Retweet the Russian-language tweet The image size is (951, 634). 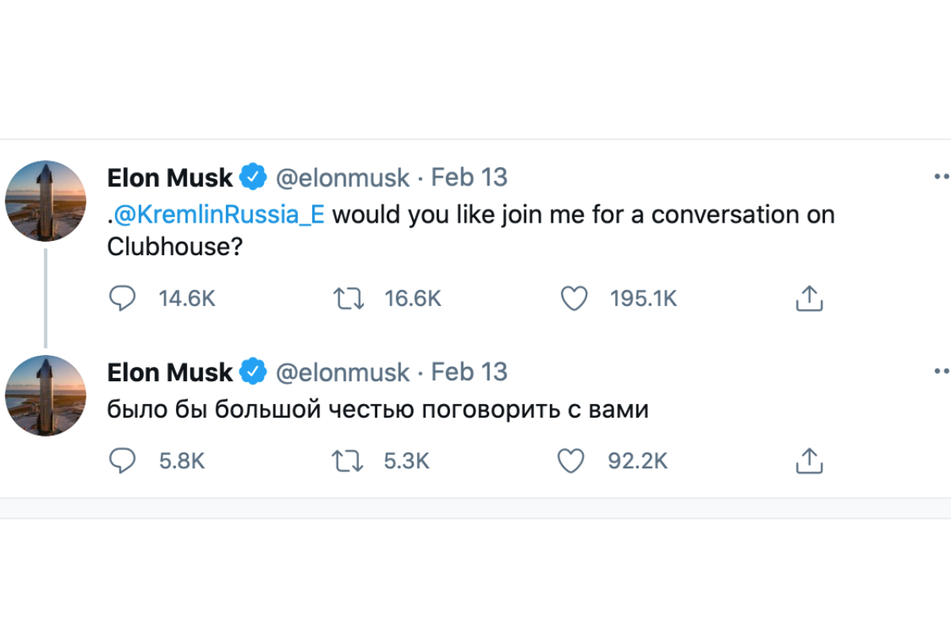point(348,461)
